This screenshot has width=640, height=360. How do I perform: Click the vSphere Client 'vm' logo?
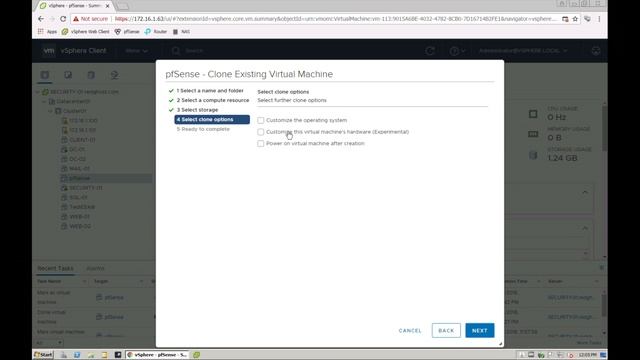pos(49,51)
